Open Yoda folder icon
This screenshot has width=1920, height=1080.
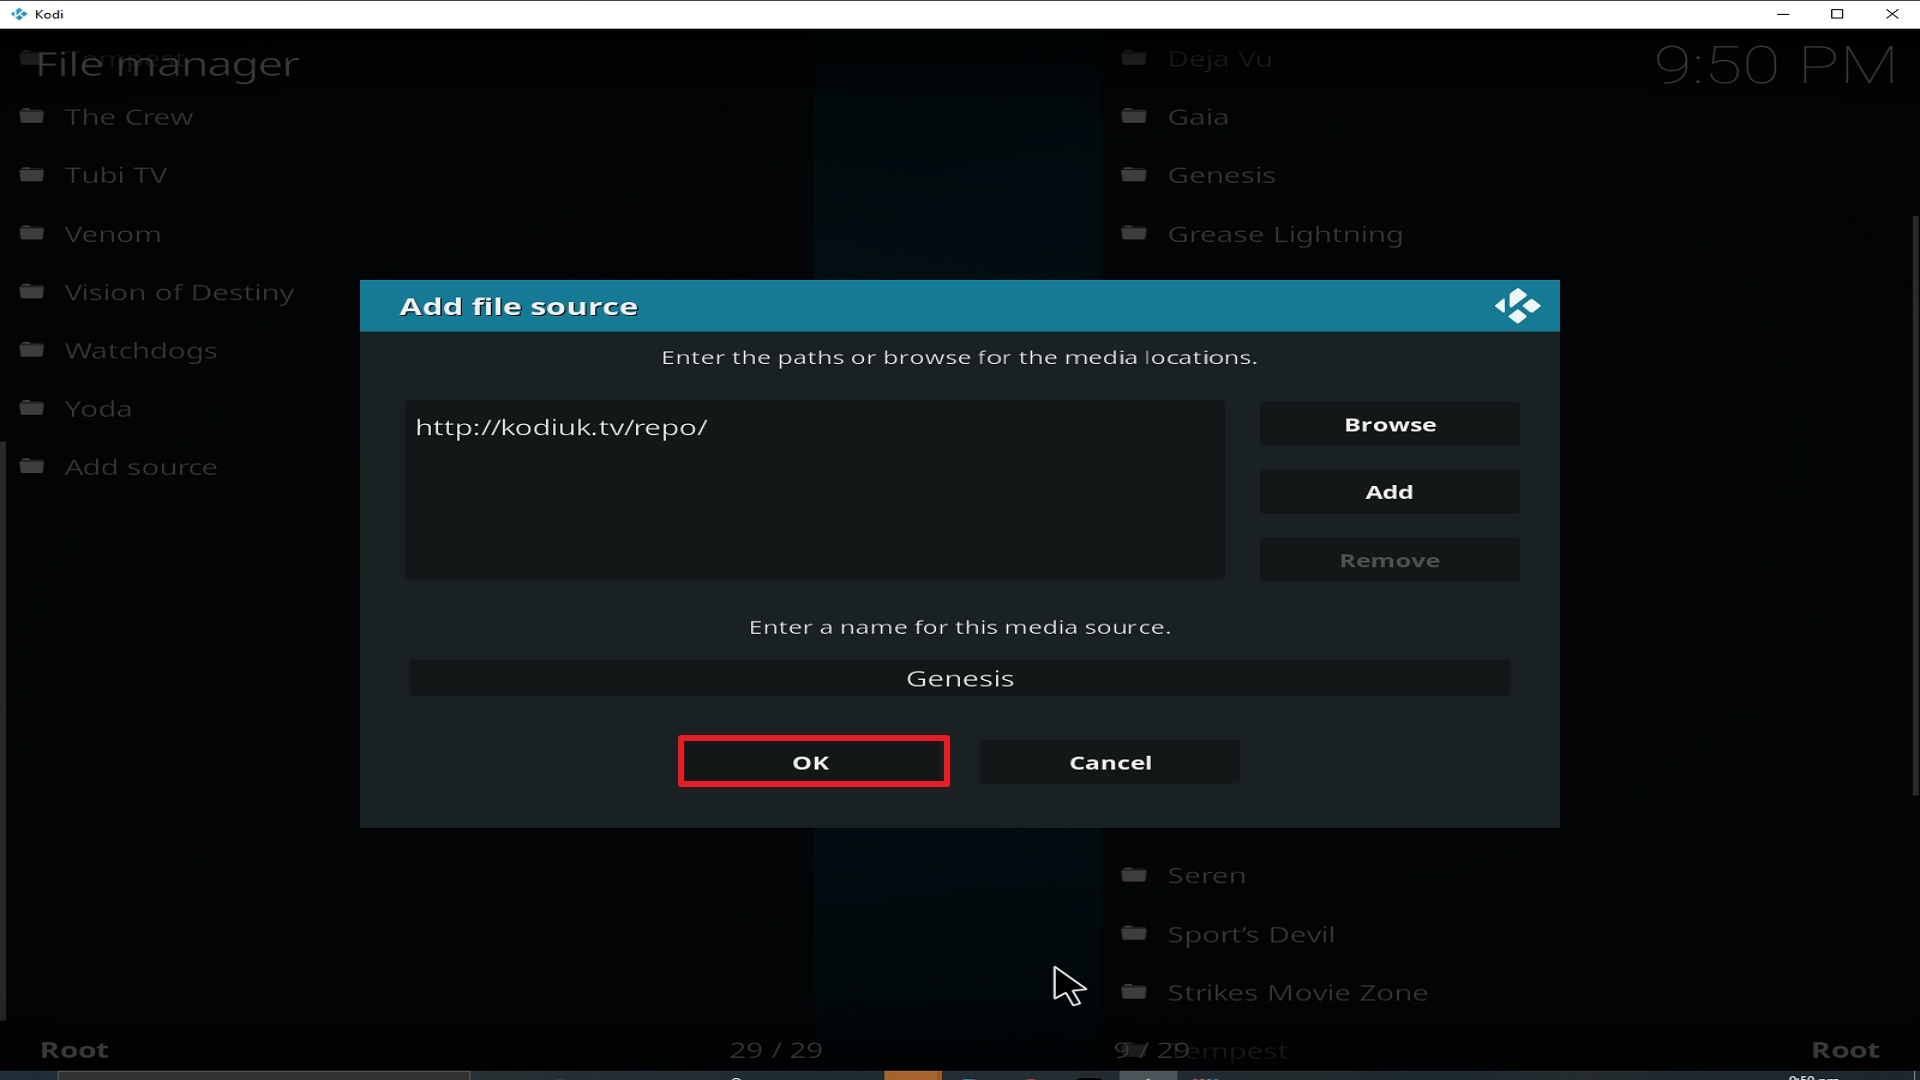[x=32, y=408]
